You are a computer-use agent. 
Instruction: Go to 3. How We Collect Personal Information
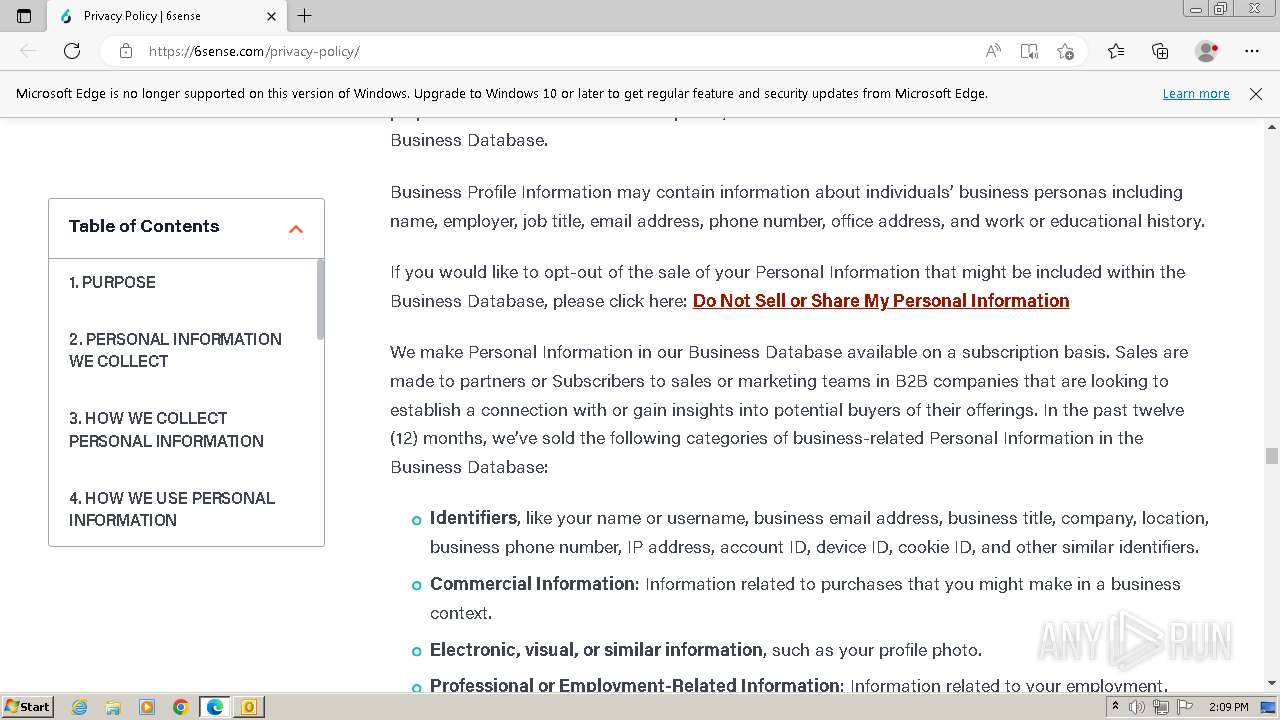pos(166,429)
